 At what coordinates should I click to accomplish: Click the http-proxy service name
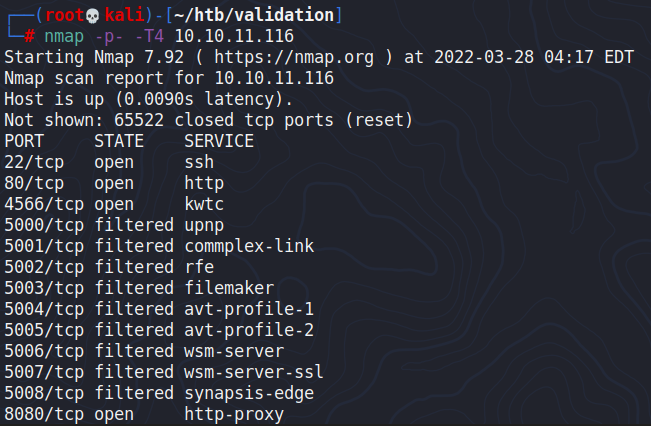pos(234,414)
